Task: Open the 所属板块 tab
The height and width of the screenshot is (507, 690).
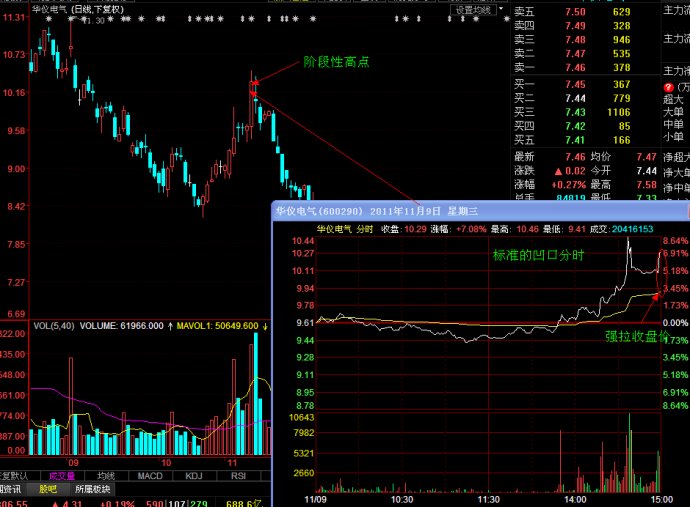Action: pos(93,489)
